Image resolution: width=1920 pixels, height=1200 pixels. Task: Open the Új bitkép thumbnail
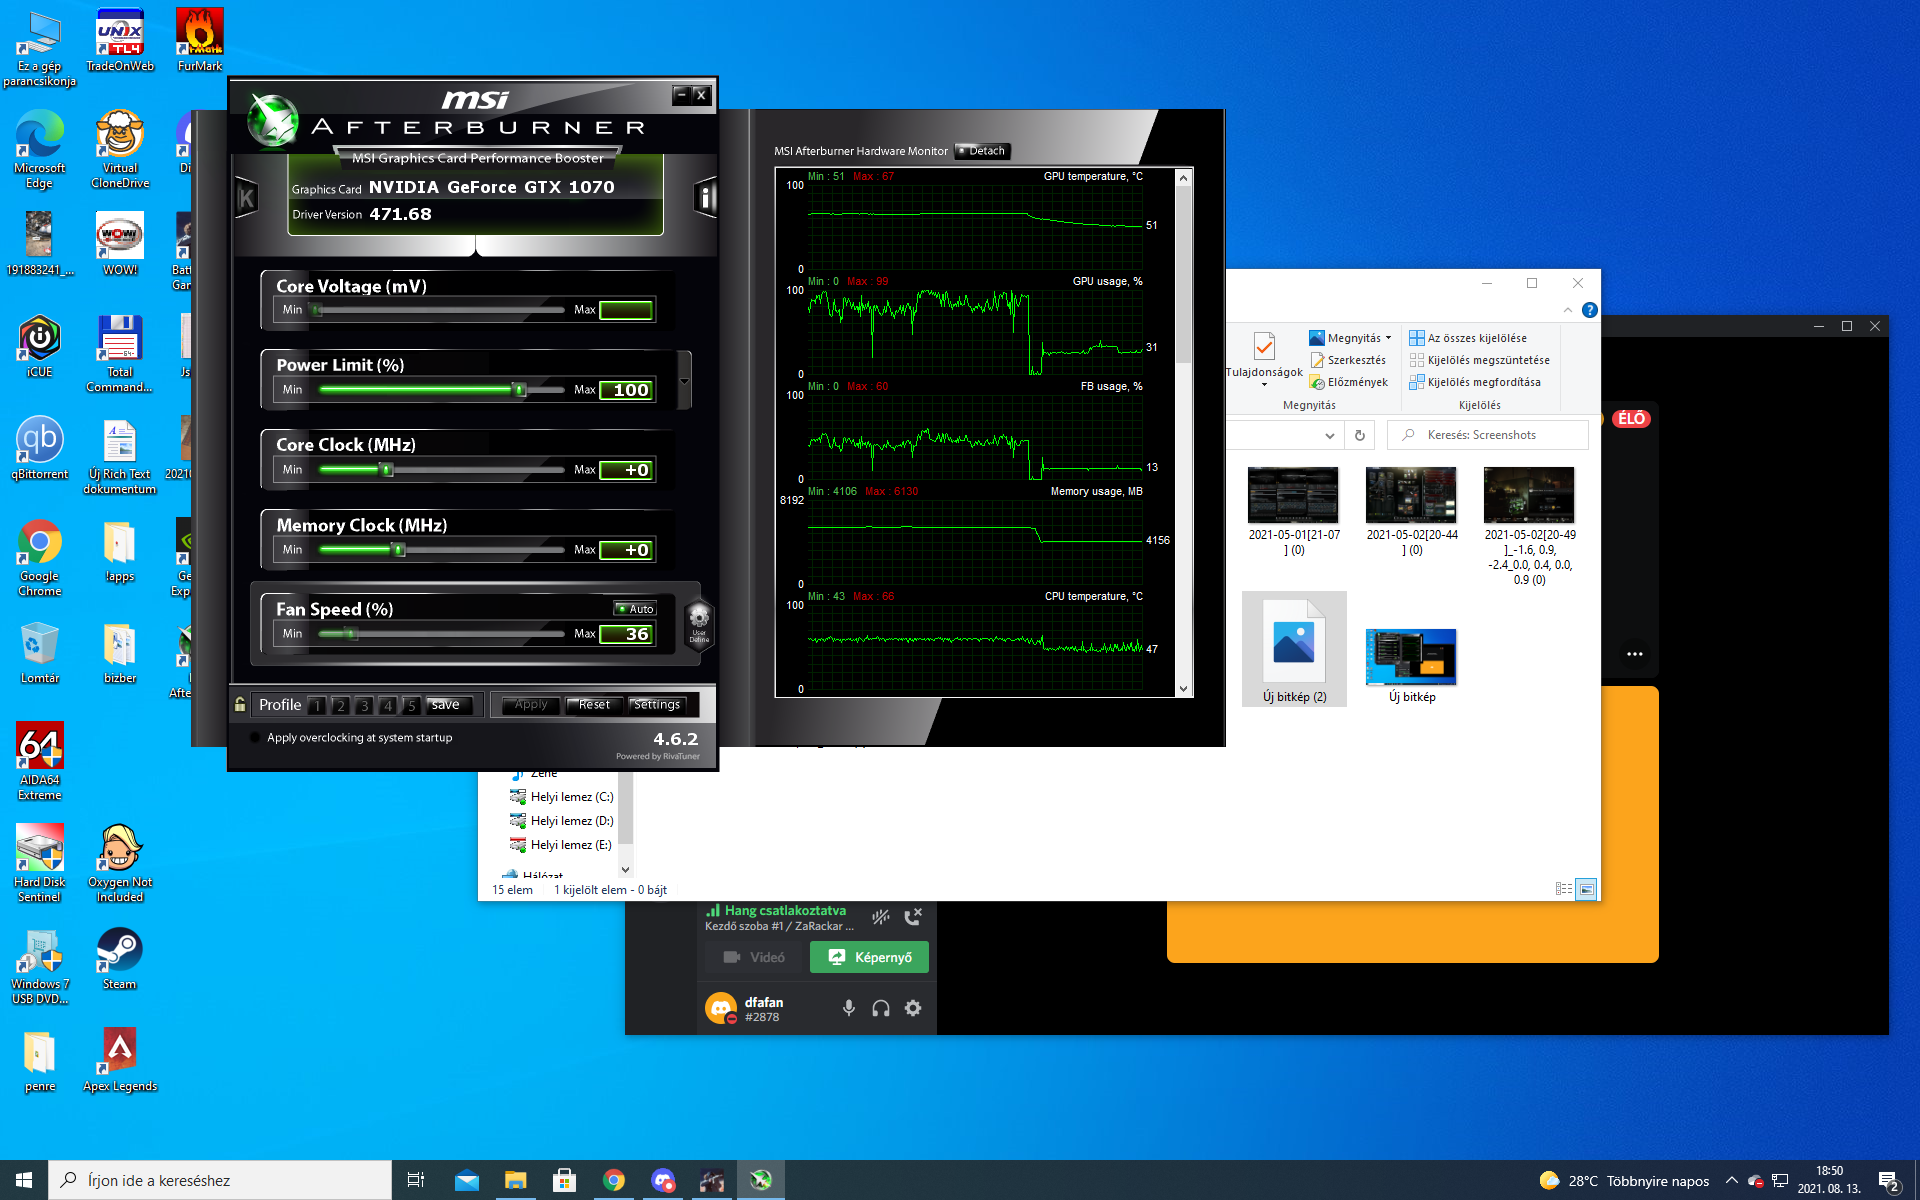(x=1411, y=657)
